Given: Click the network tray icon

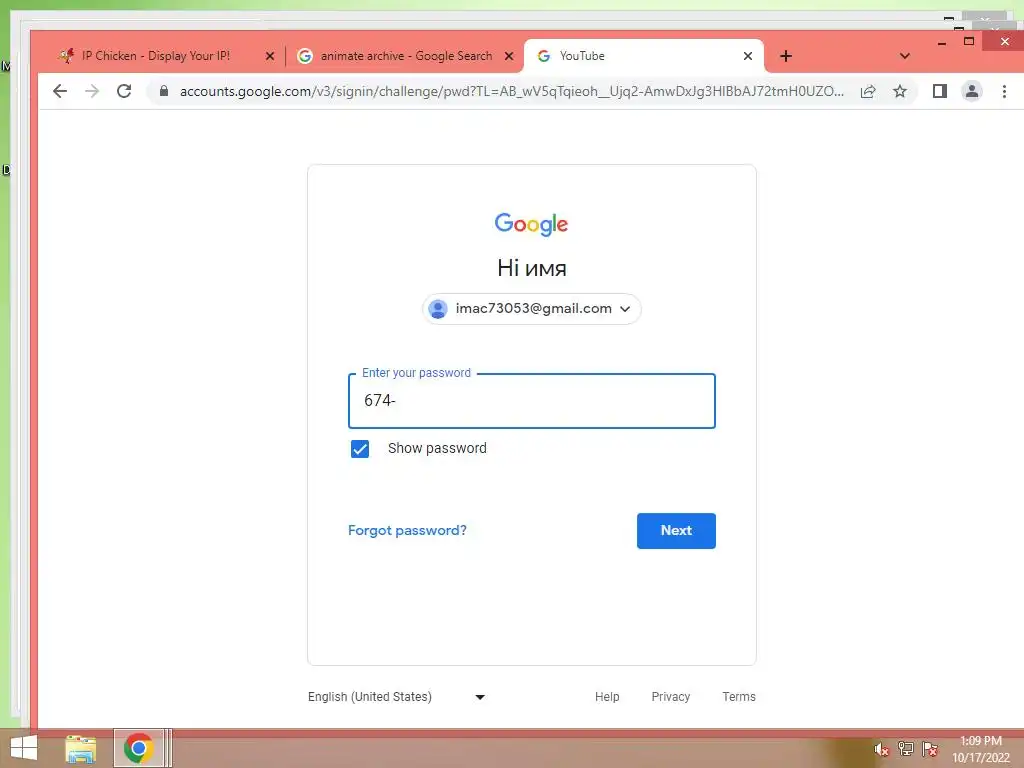Looking at the screenshot, I should 906,749.
